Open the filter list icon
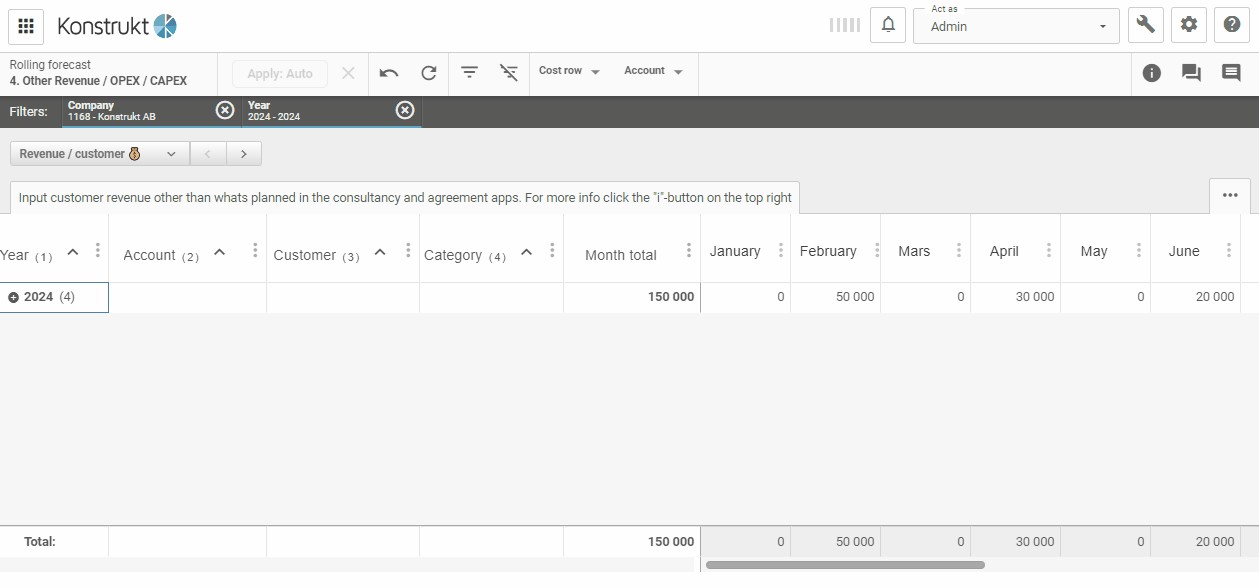Screen dimensions: 1259x588 point(469,73)
